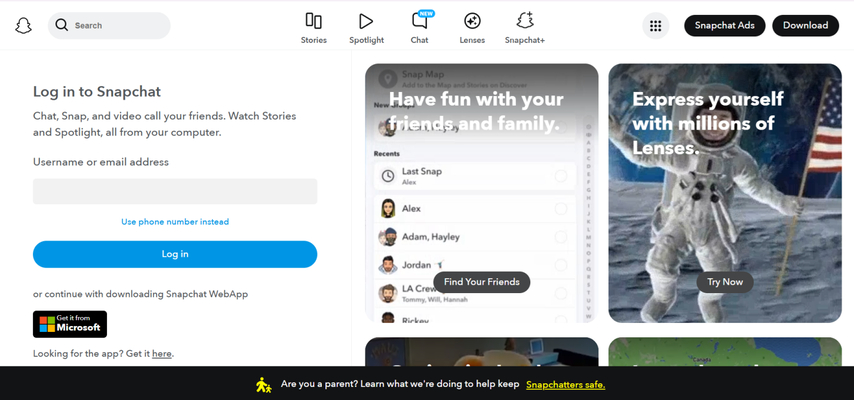This screenshot has width=854, height=400.
Task: Click the blue Log in button
Action: (x=175, y=254)
